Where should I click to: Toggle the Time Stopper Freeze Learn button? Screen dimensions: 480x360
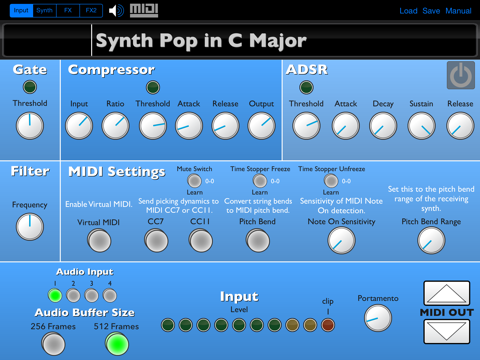point(260,181)
